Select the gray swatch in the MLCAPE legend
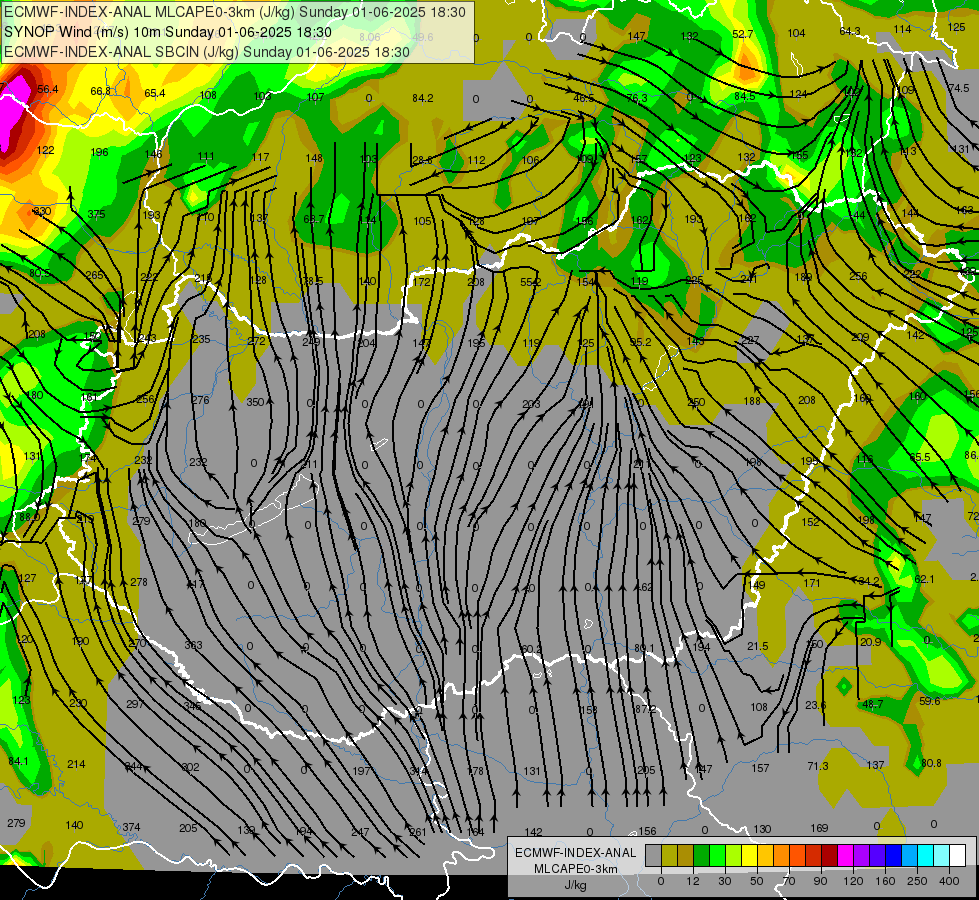Viewport: 979px width, 900px height. click(654, 855)
